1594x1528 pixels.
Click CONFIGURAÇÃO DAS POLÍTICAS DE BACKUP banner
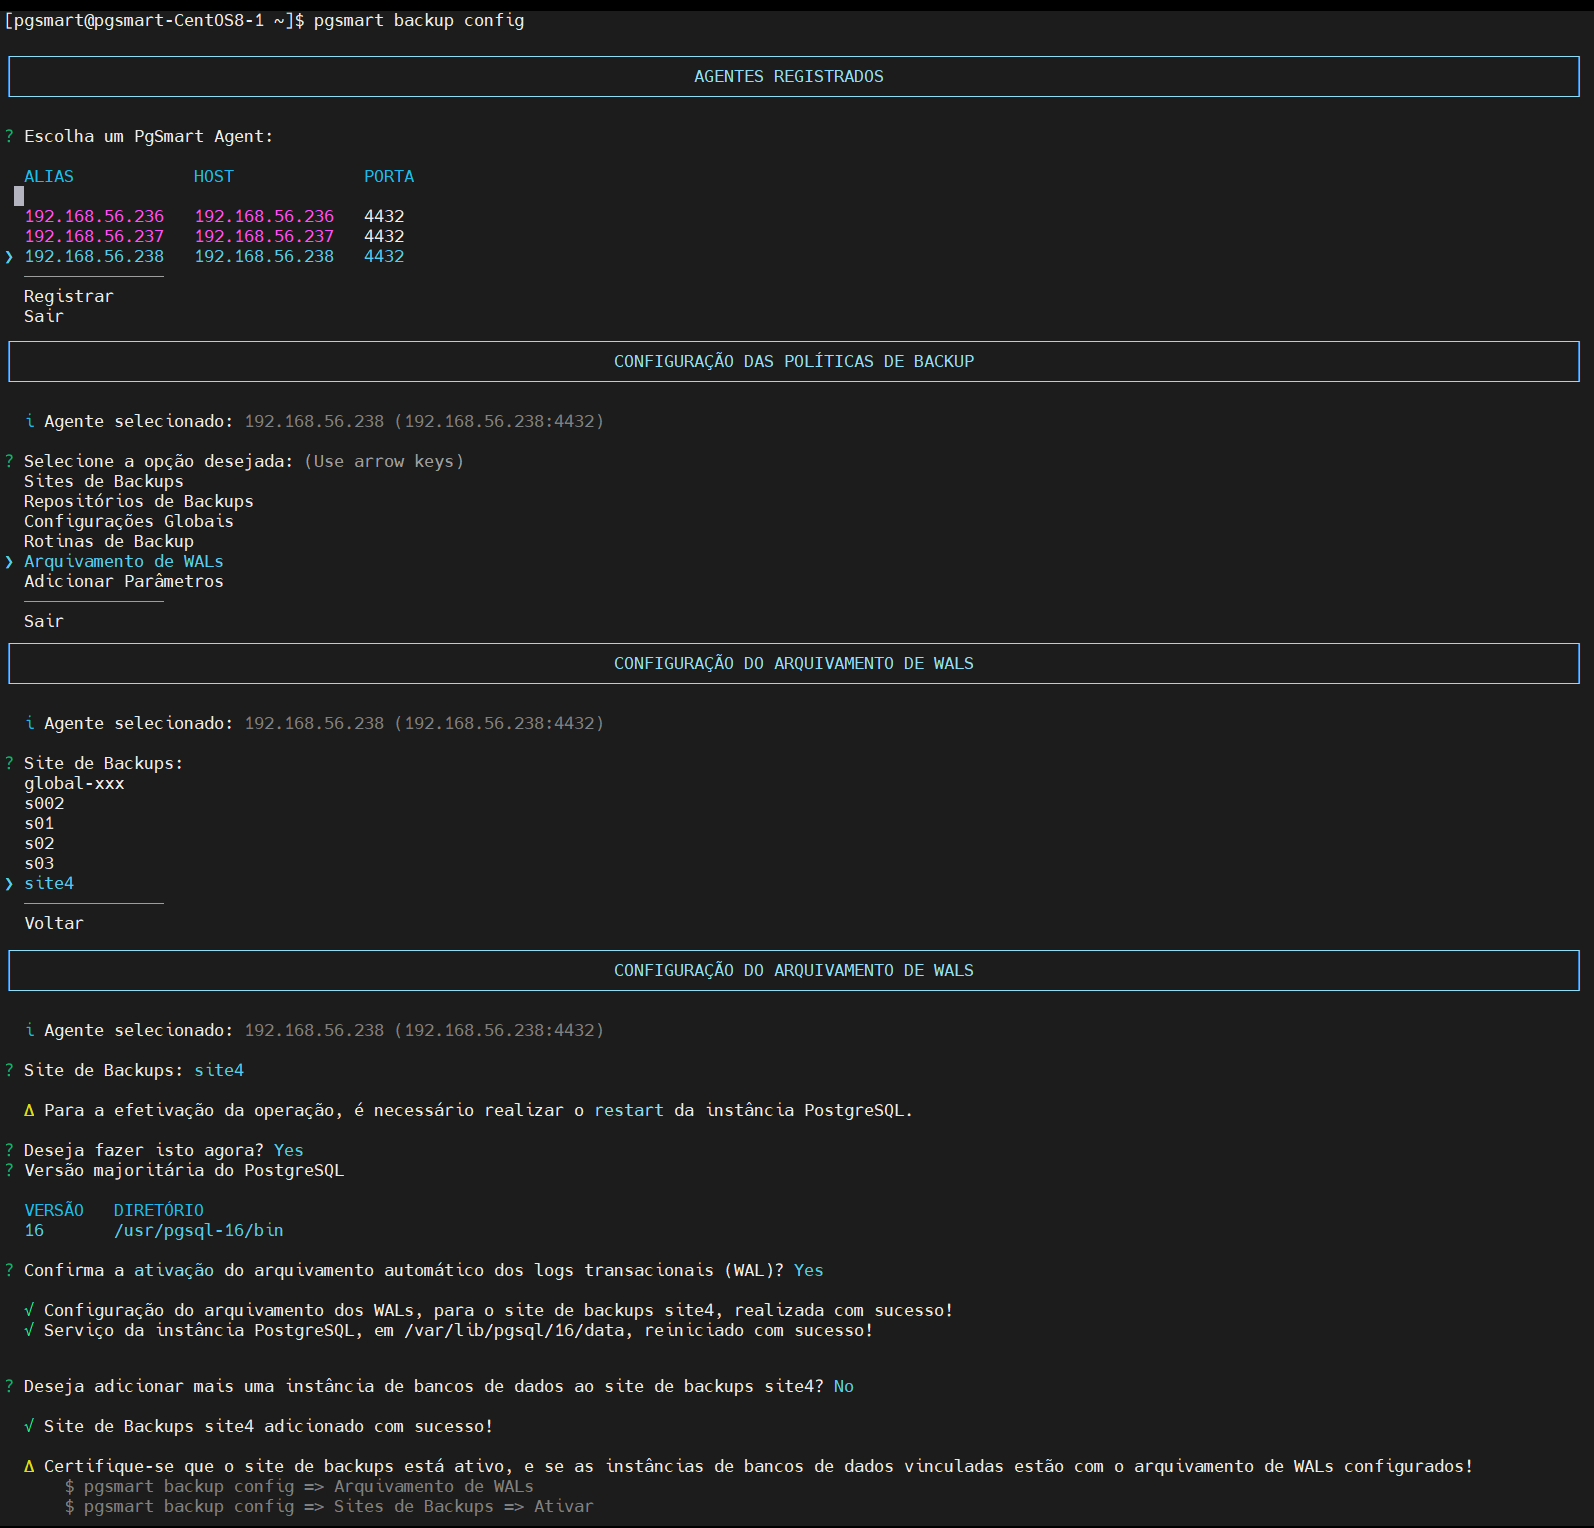pyautogui.click(x=794, y=362)
